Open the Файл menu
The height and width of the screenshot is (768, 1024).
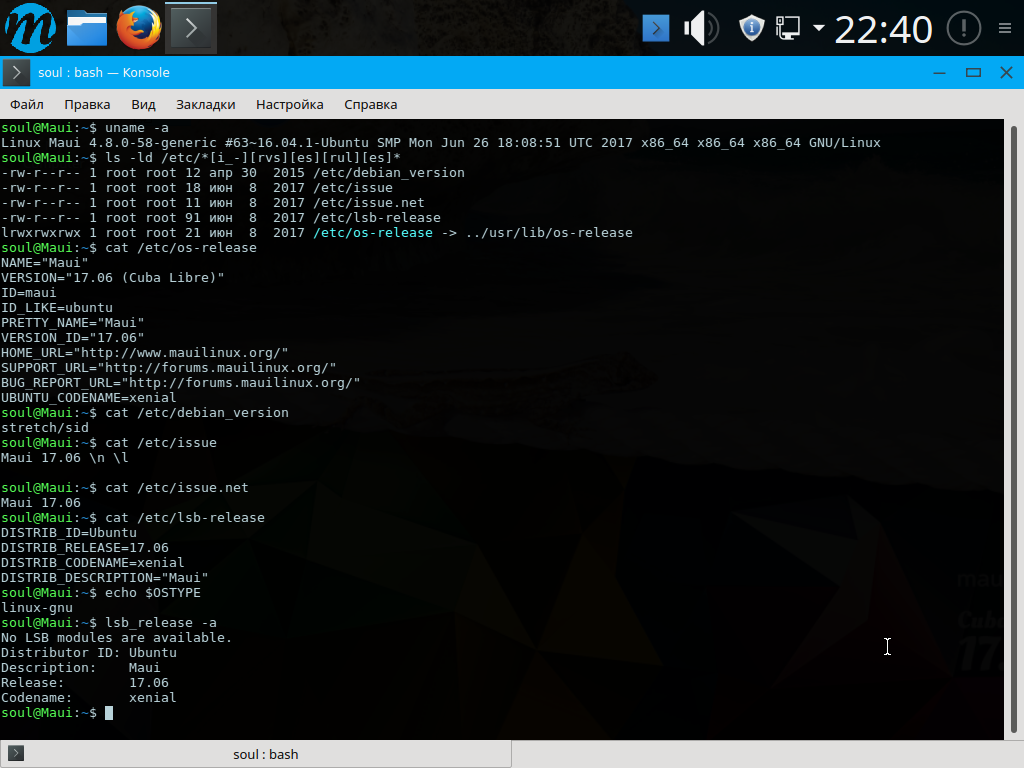click(x=27, y=104)
